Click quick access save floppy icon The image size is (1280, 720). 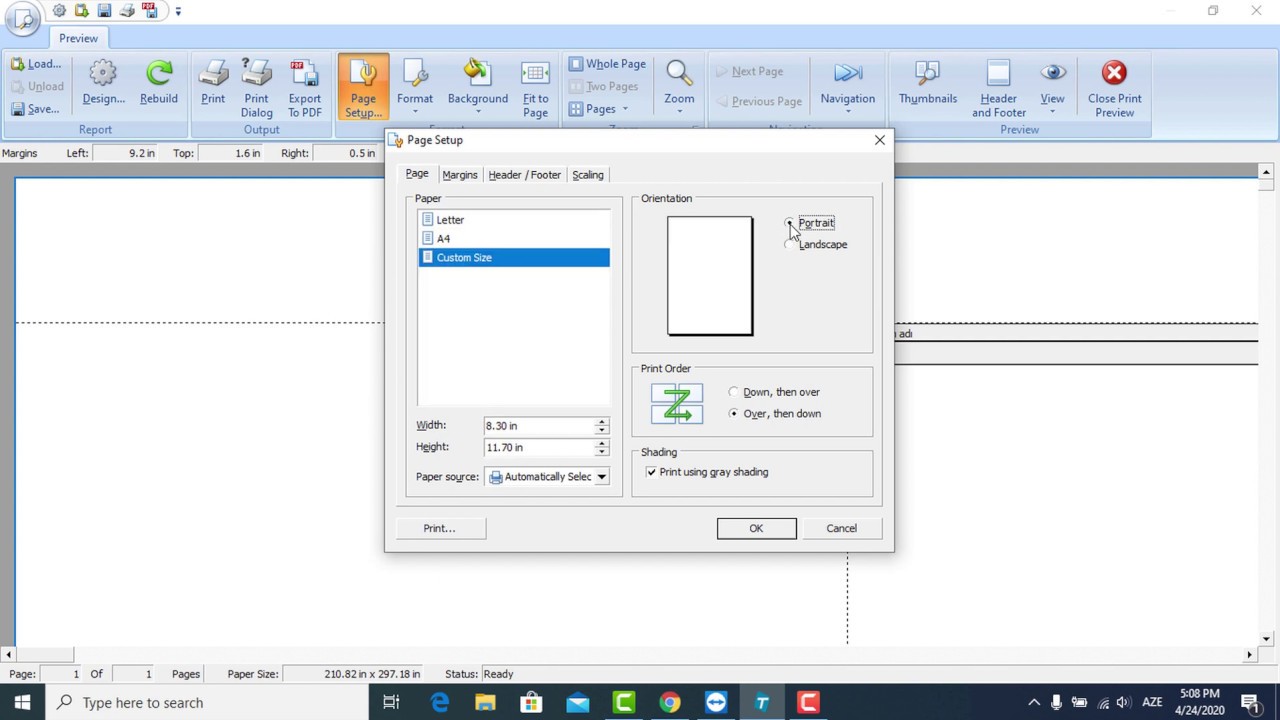[x=104, y=11]
